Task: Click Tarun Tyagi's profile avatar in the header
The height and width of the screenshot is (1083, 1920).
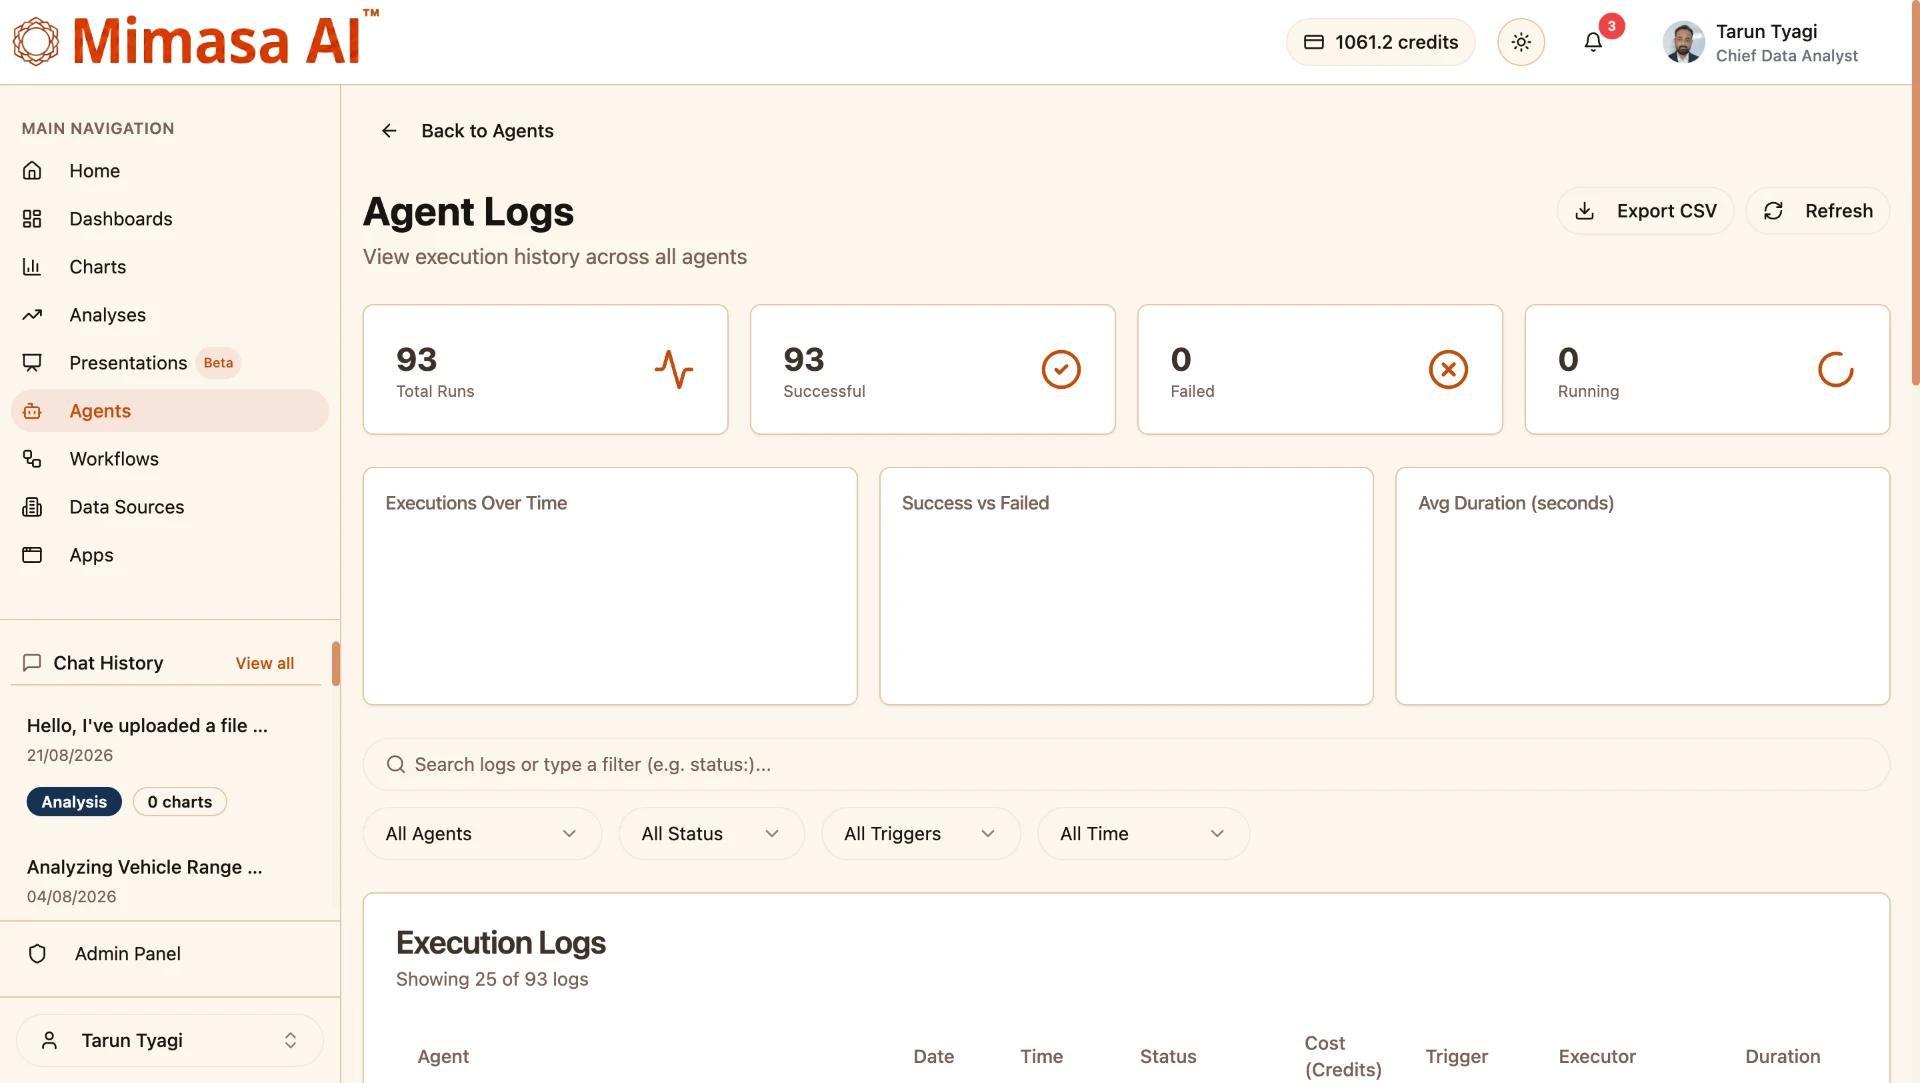Action: click(1684, 42)
